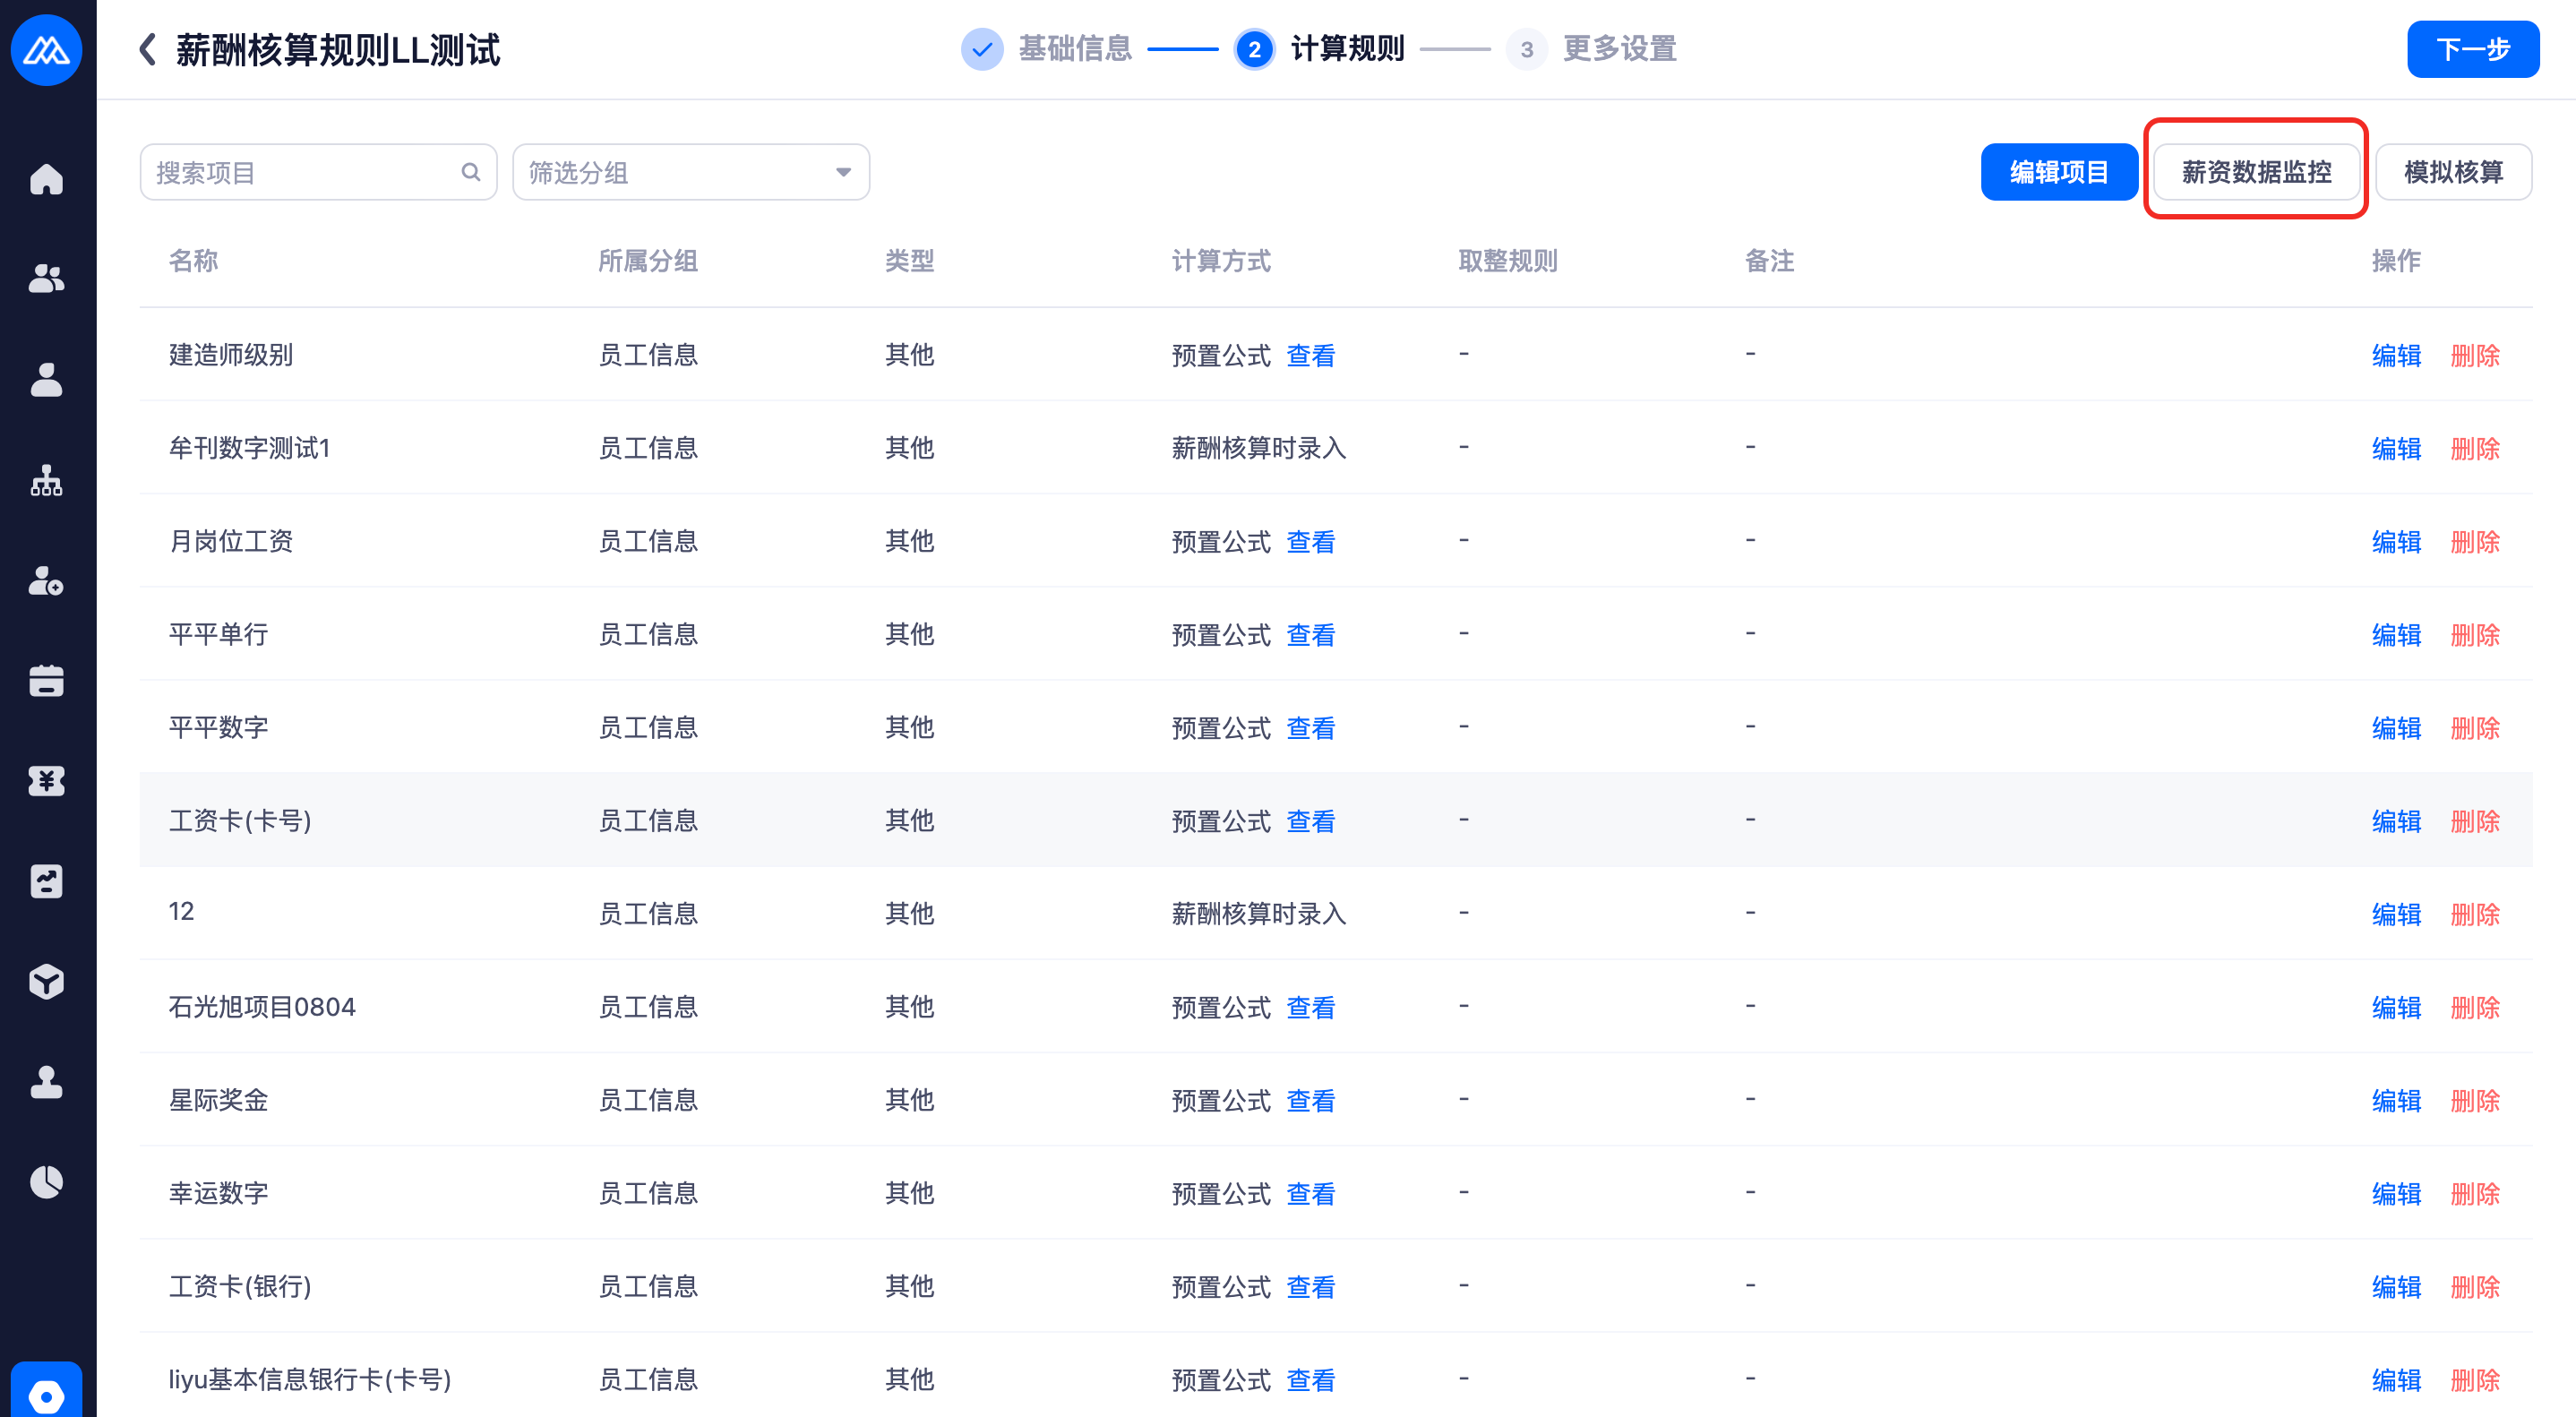Edit the 石光旭项目0804 row
This screenshot has height=1417, width=2576.
point(2396,1006)
